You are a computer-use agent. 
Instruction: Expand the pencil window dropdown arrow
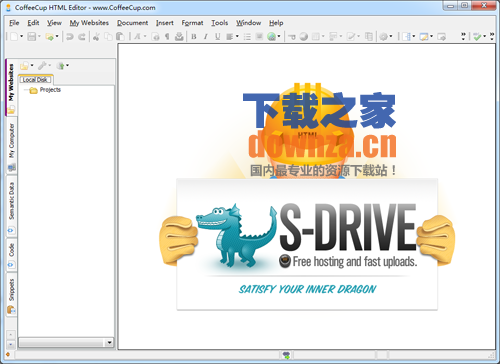[x=431, y=37]
